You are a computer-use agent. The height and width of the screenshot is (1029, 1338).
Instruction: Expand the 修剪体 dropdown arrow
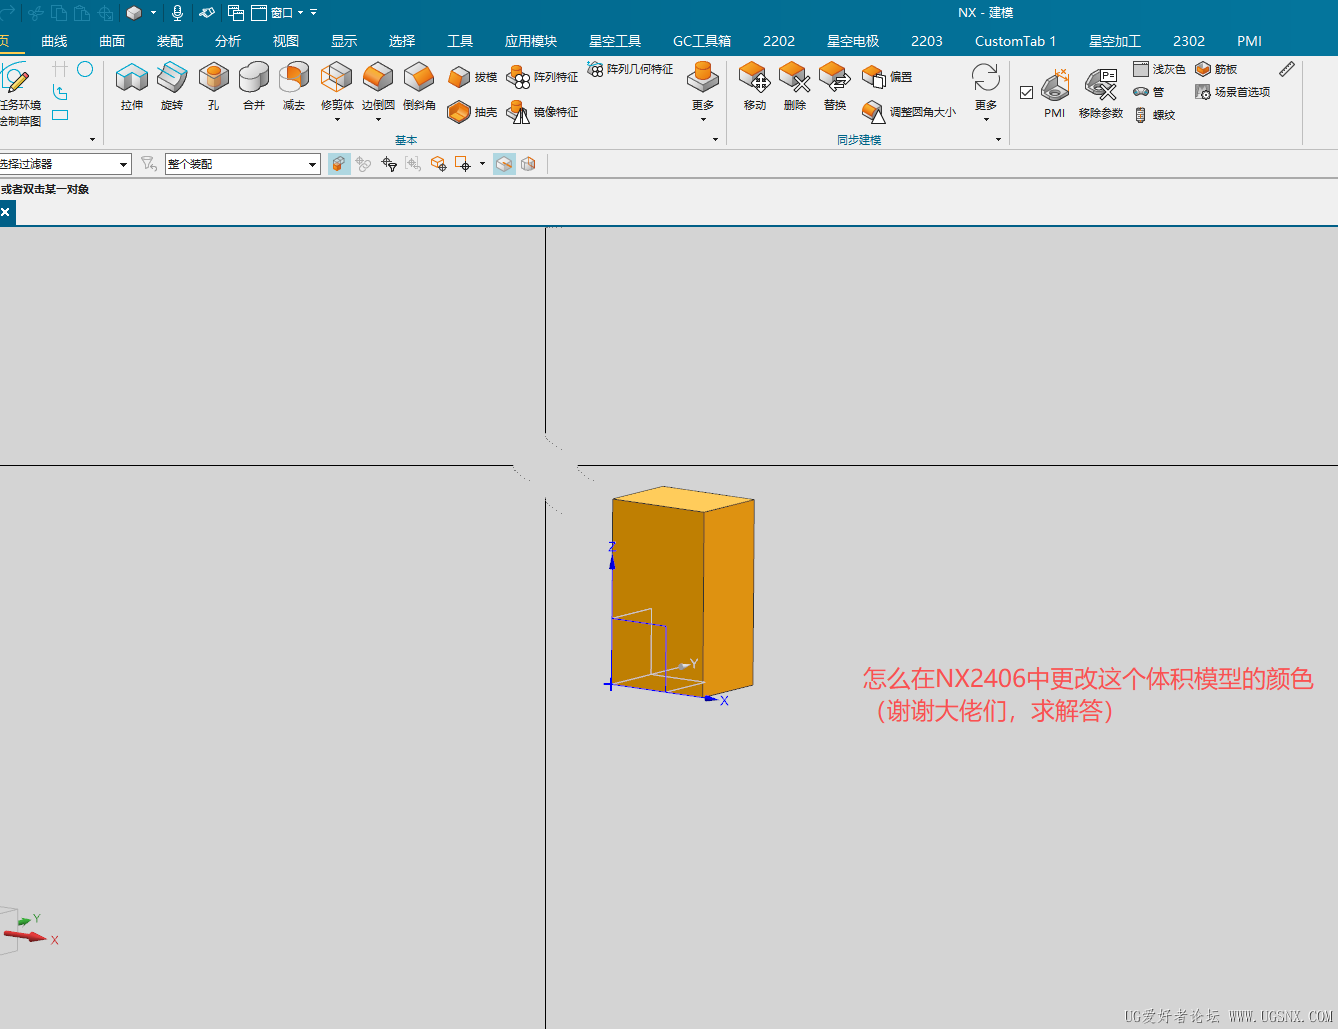tap(337, 120)
